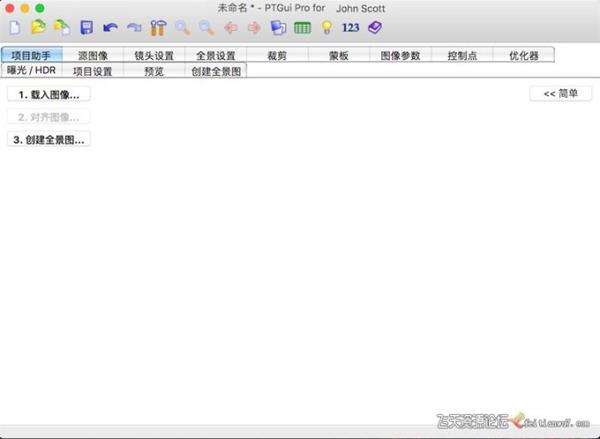Switch to the 蒙板 tab
The width and height of the screenshot is (600, 439).
click(339, 55)
